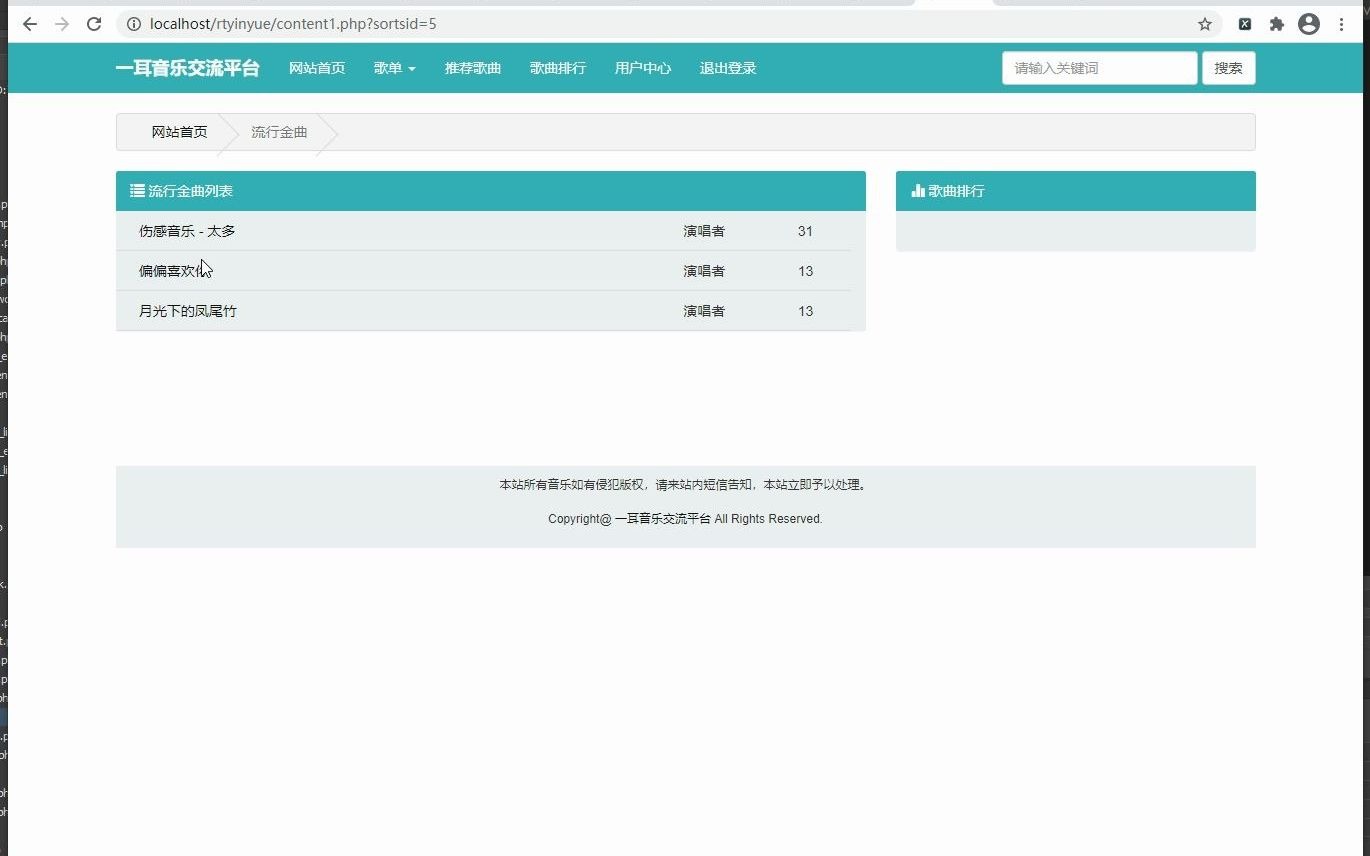This screenshot has height=856, width=1370.
Task: Open the song 月光下的凤尾竹
Action: point(188,311)
